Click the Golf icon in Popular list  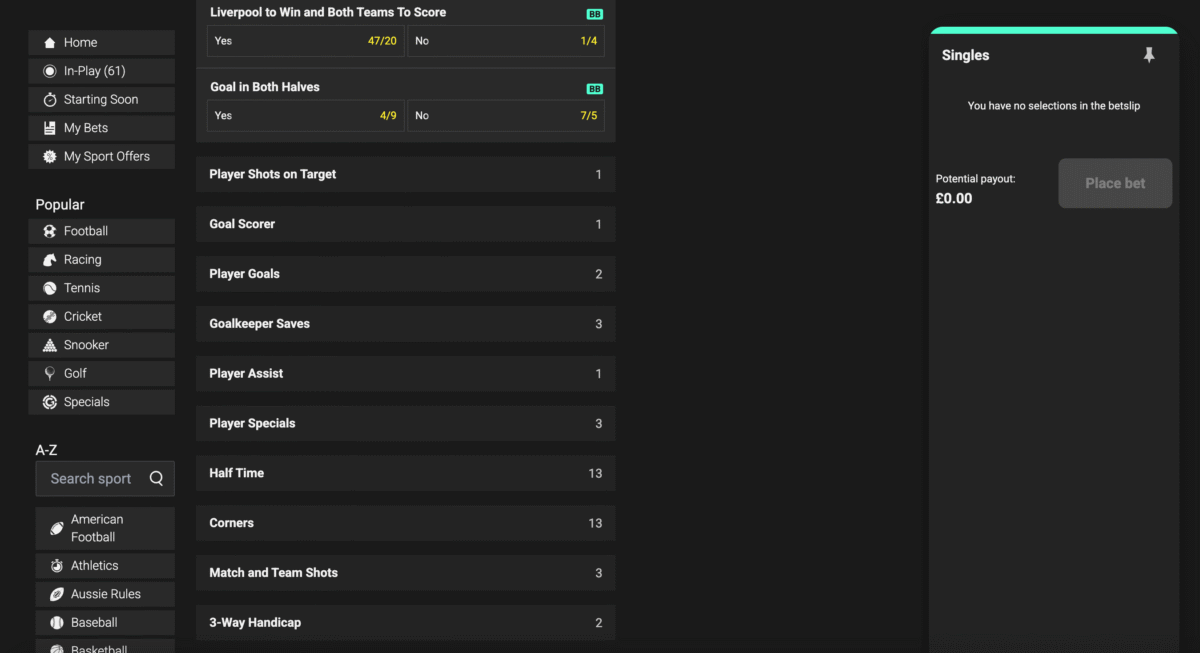point(50,373)
